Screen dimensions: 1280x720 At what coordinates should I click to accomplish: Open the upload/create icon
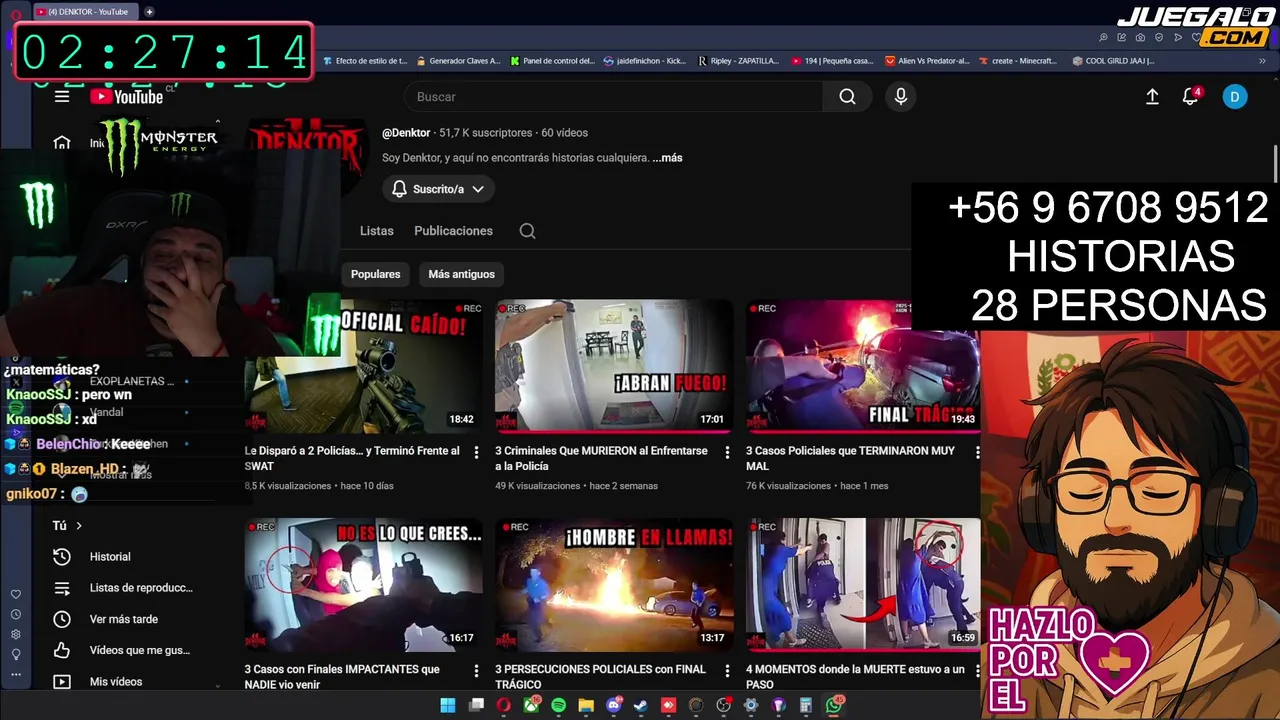[x=1152, y=96]
